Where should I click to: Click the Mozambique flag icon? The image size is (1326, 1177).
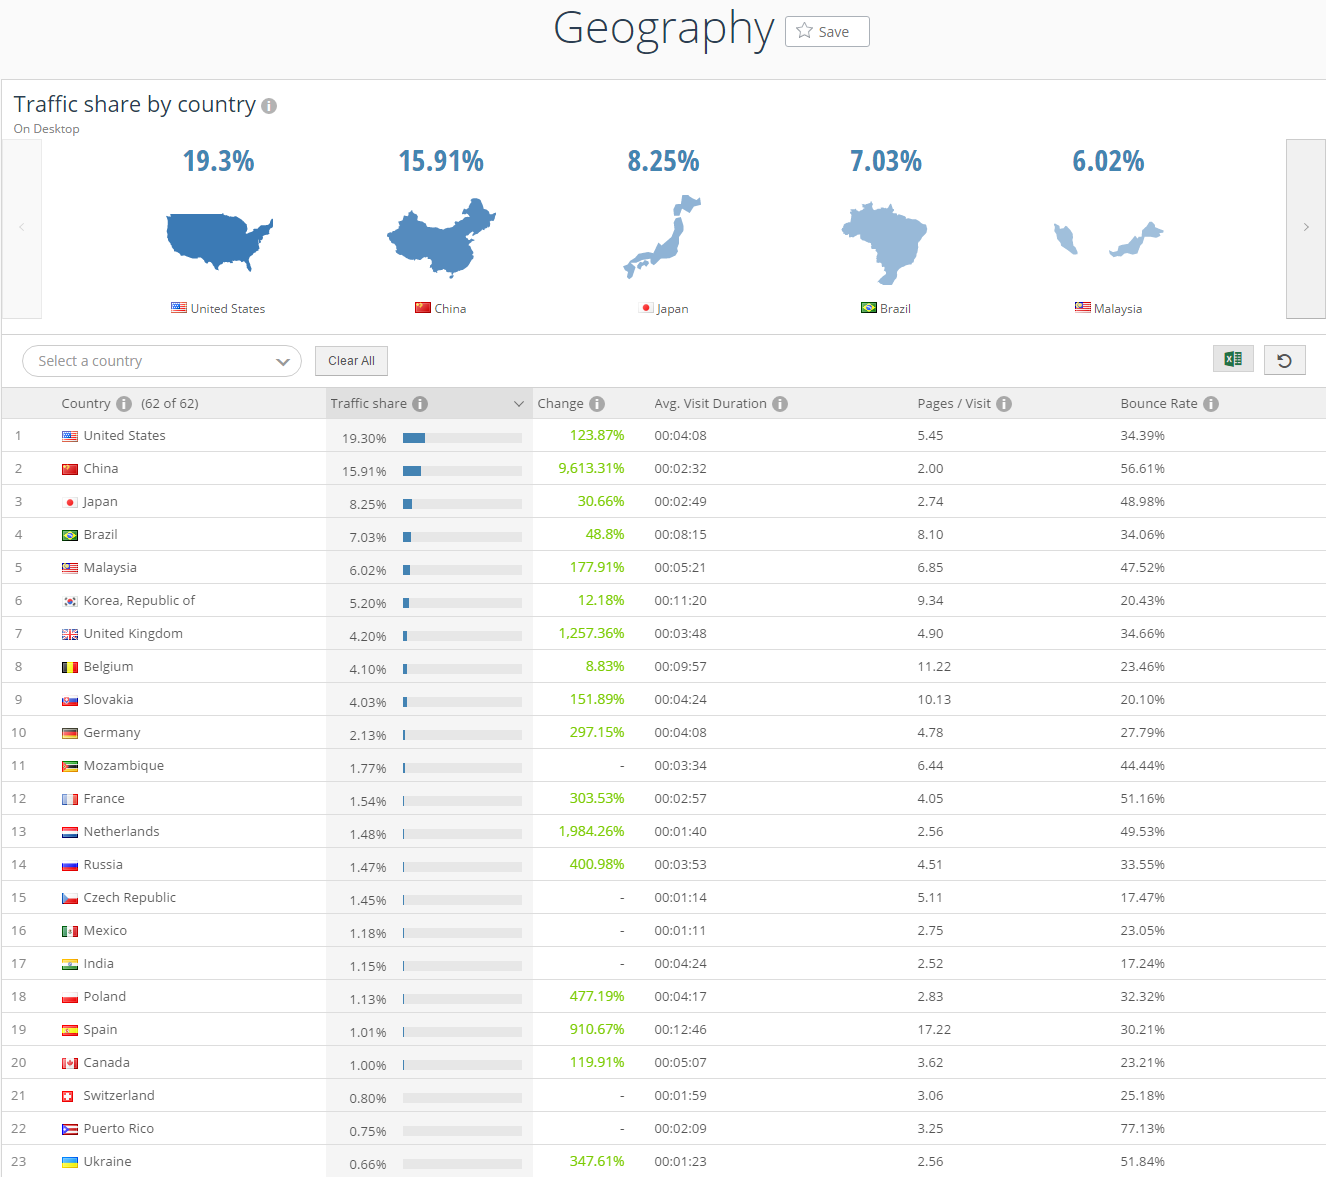70,766
